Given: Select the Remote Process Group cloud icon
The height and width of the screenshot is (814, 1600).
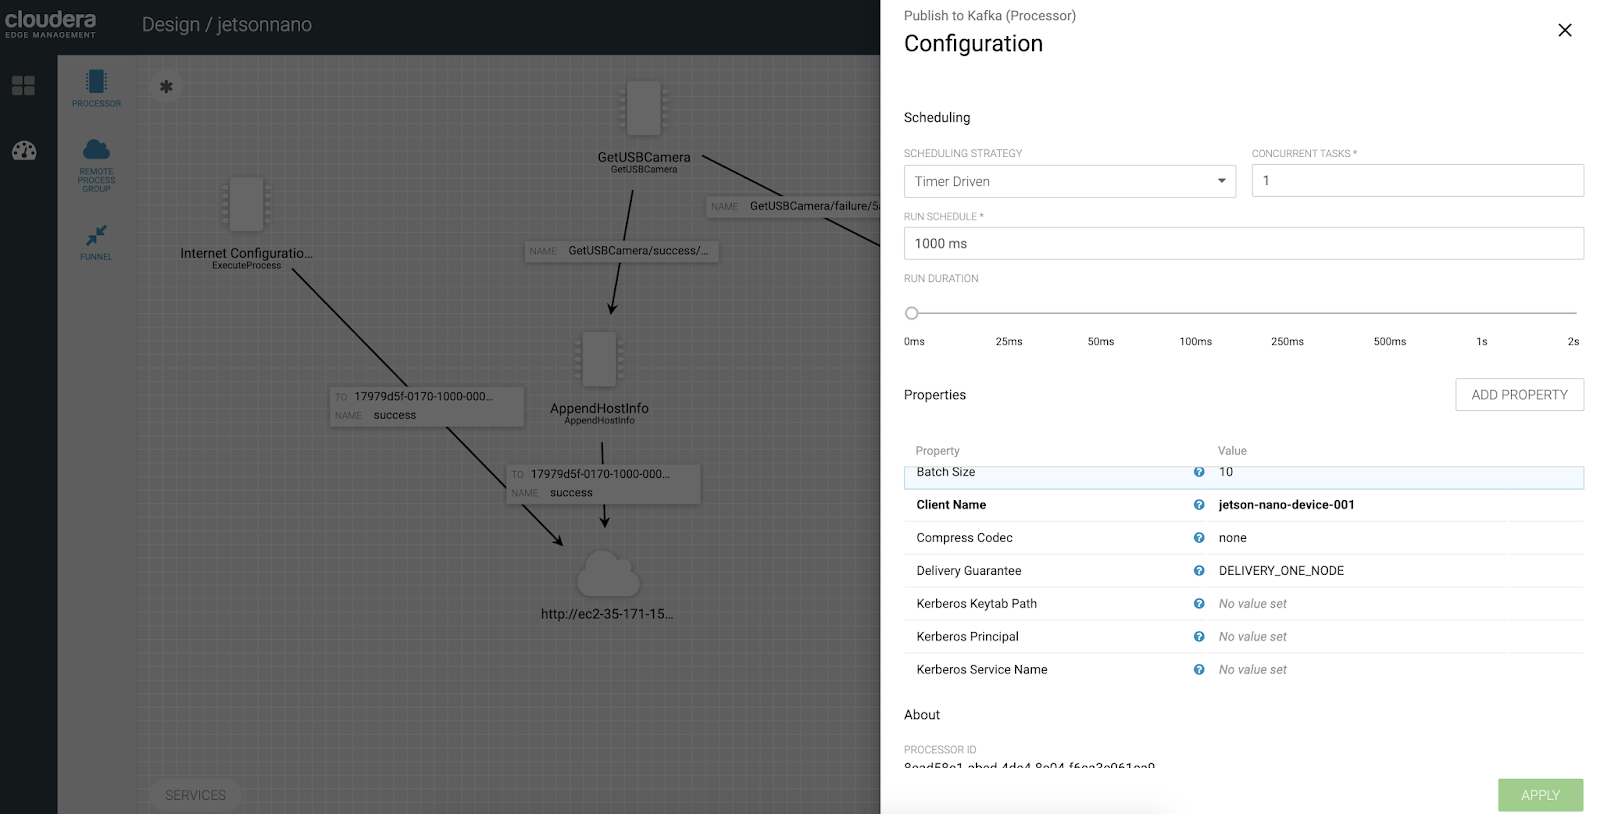Looking at the screenshot, I should (96, 150).
